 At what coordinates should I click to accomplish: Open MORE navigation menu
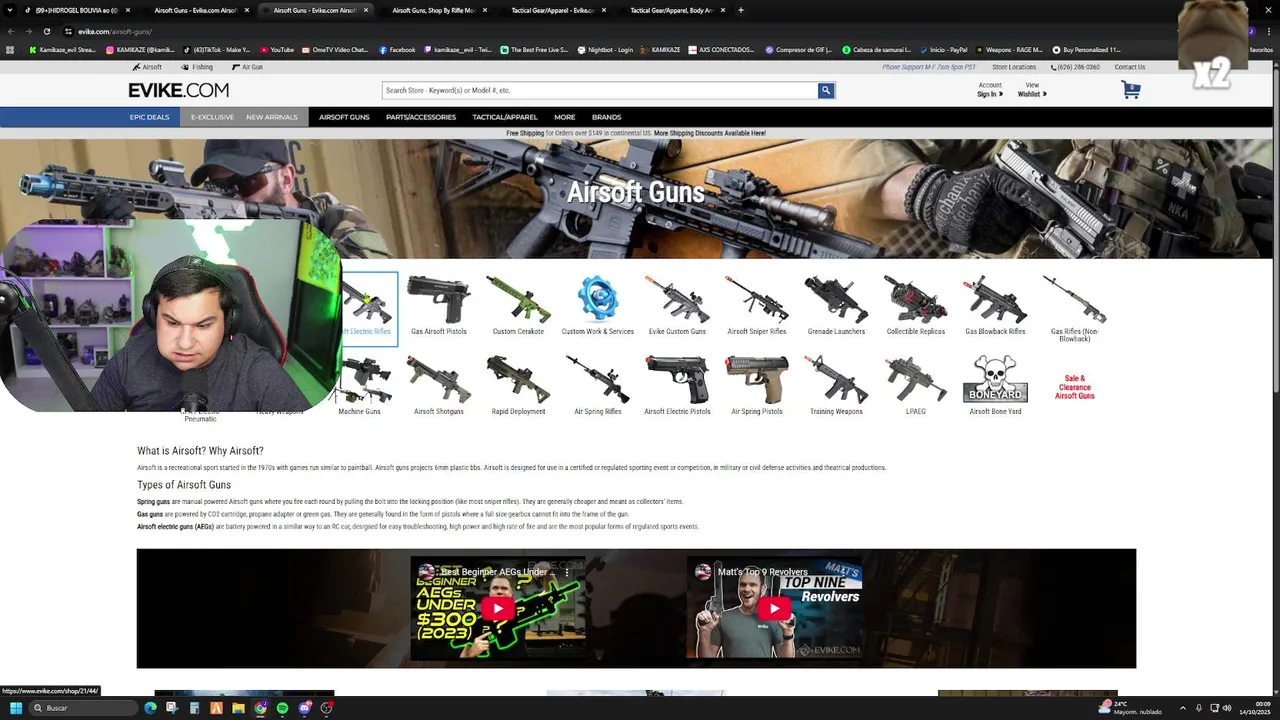click(x=565, y=117)
